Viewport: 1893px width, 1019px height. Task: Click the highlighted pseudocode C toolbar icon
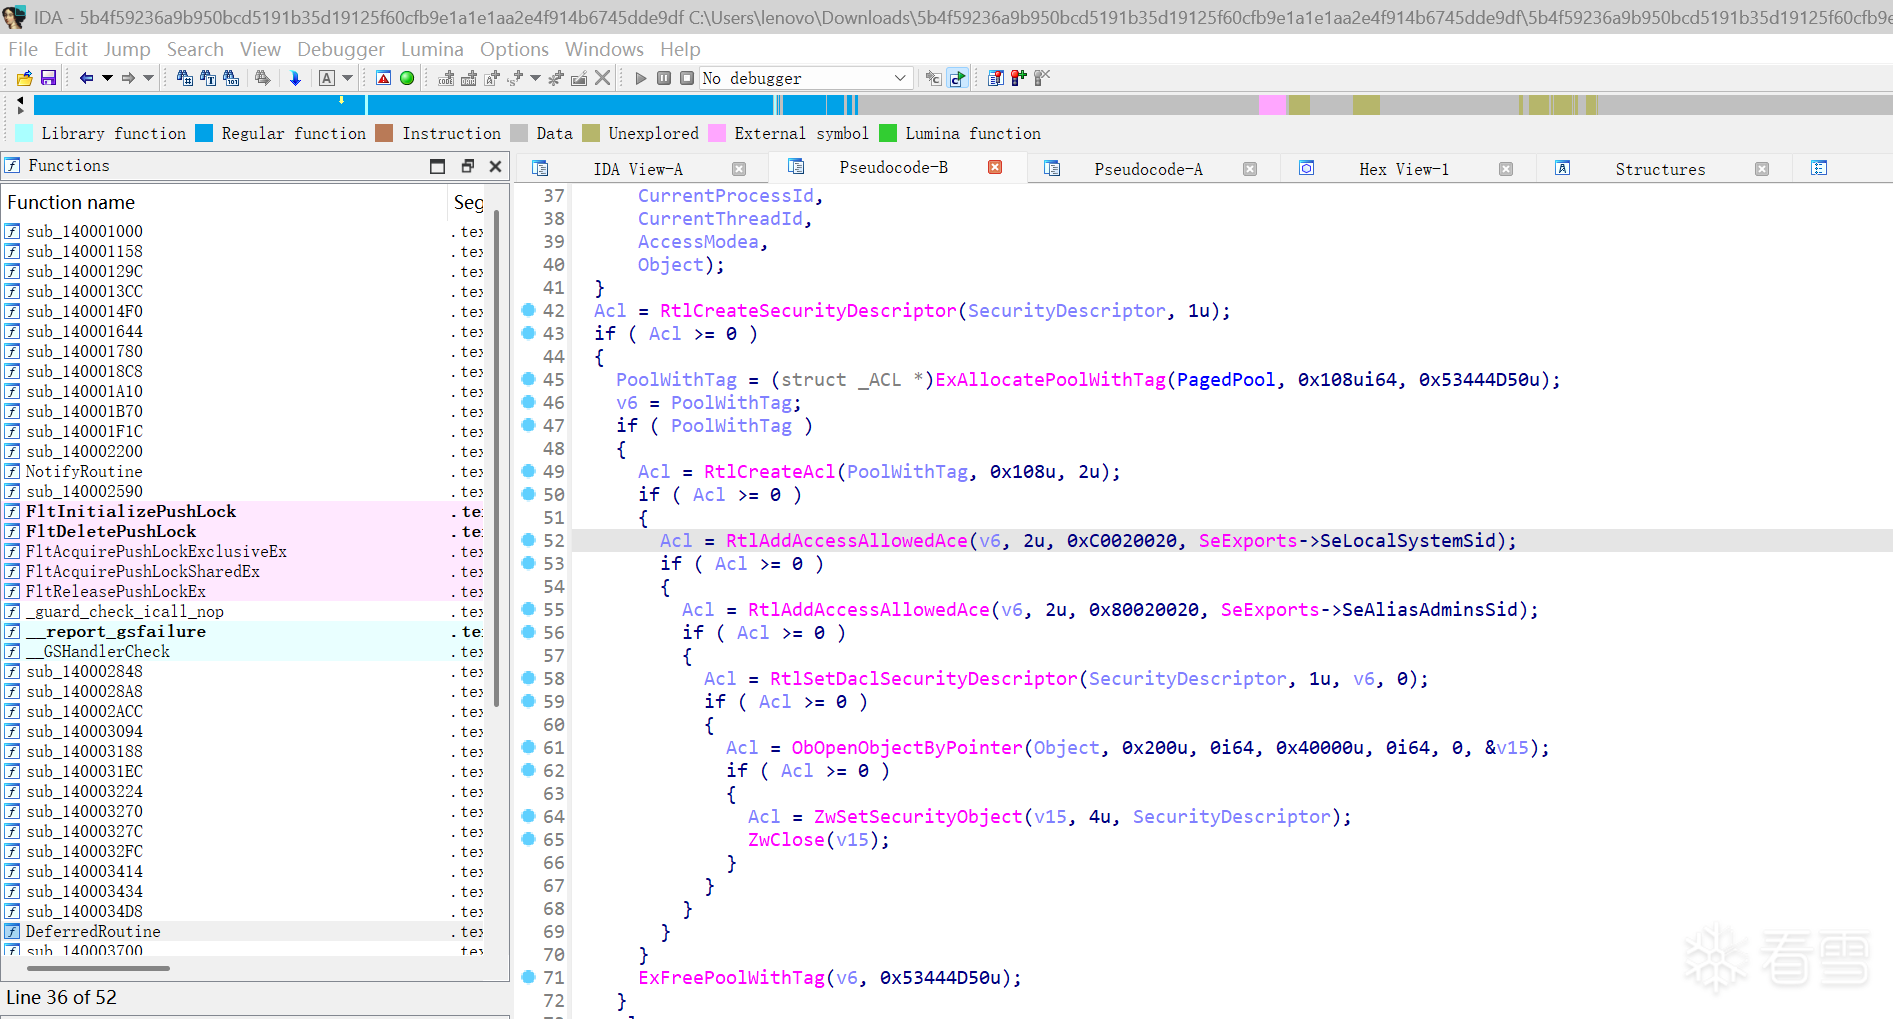[x=958, y=78]
